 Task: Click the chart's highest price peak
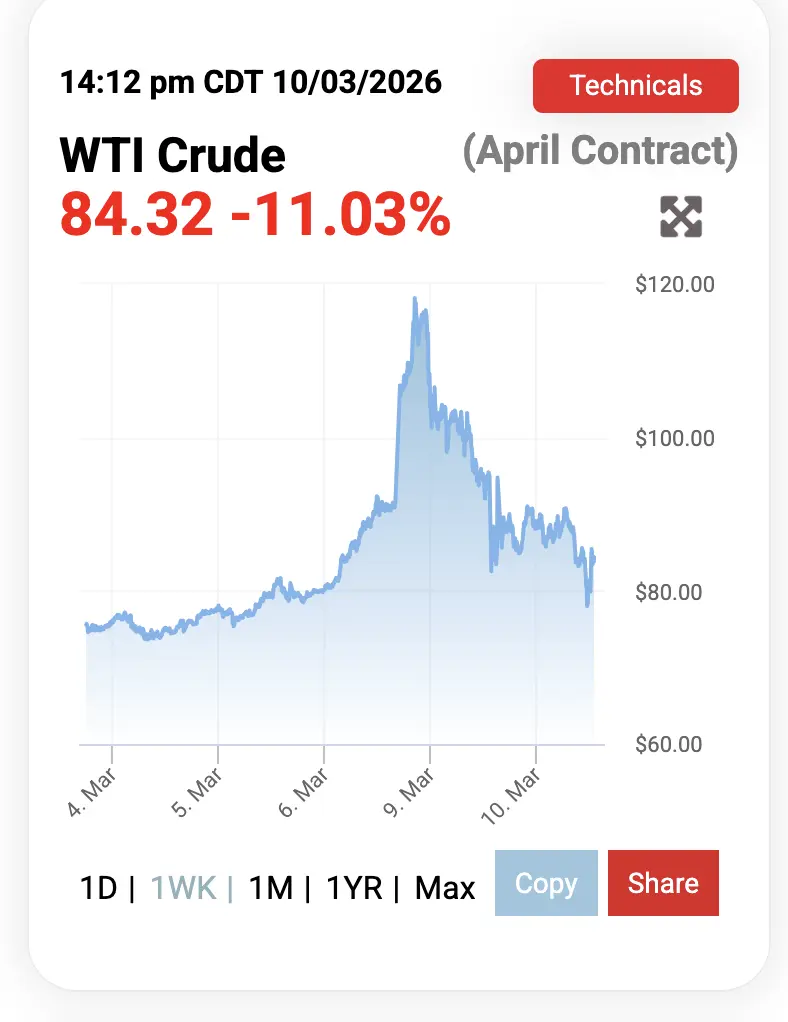click(414, 298)
